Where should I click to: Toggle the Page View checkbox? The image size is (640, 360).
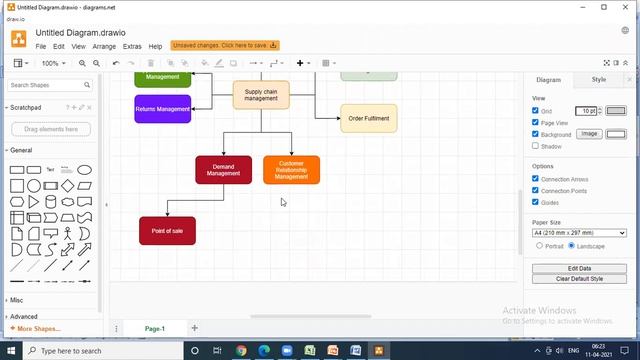pyautogui.click(x=535, y=122)
